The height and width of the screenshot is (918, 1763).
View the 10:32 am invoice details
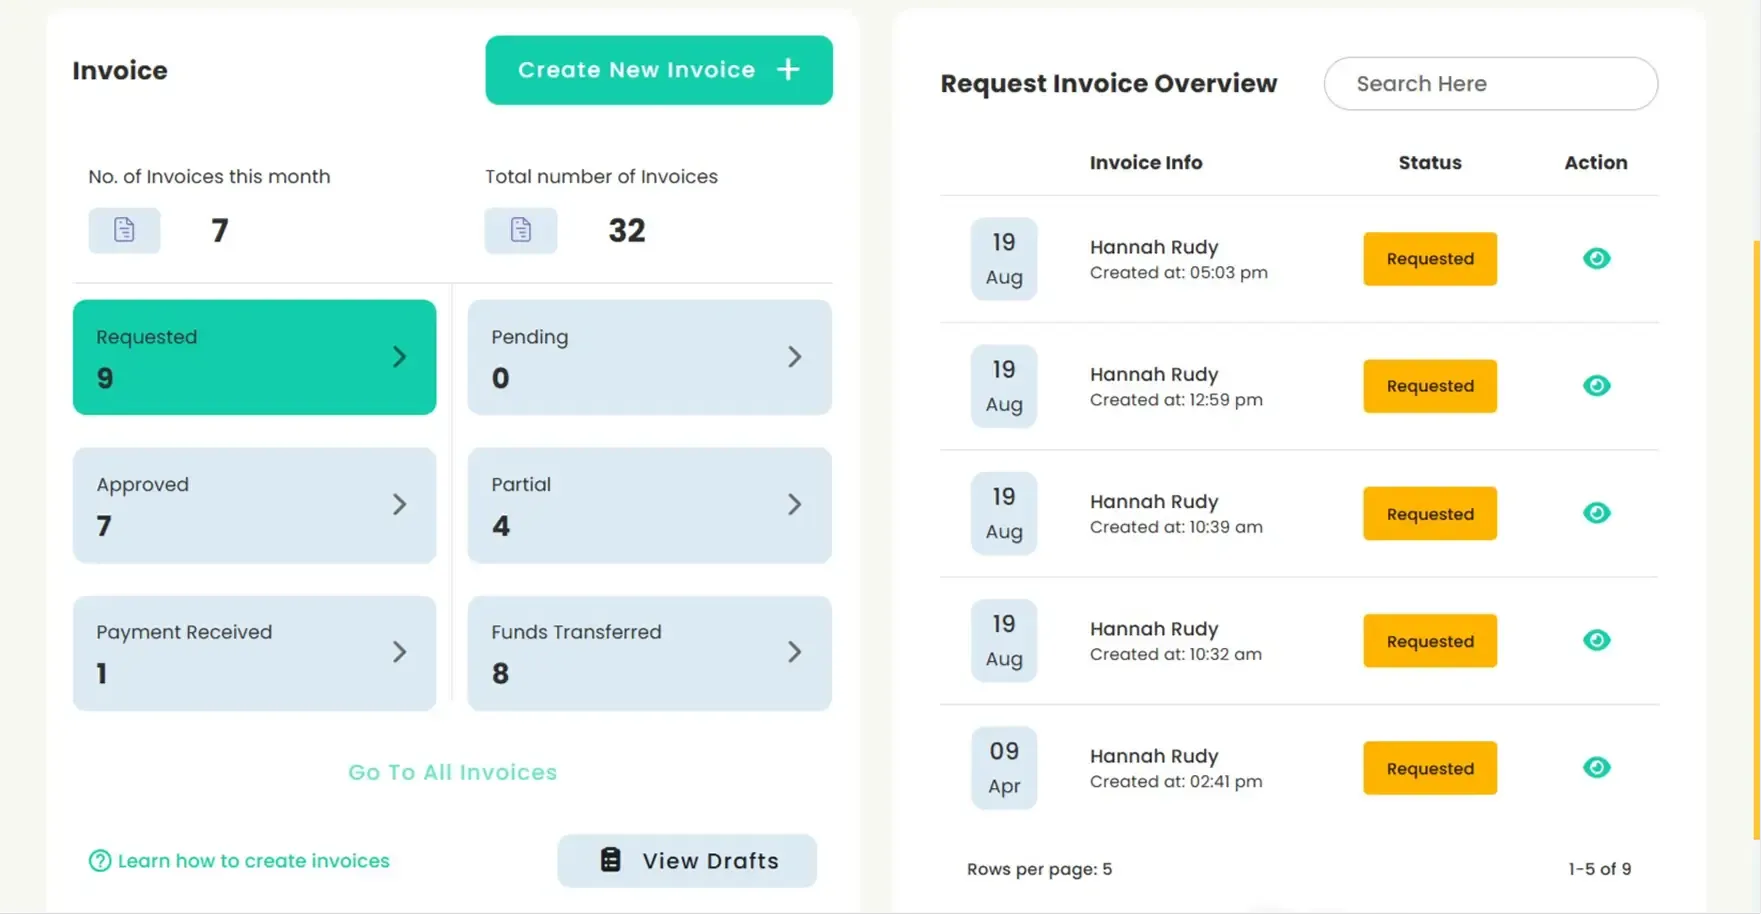point(1596,640)
